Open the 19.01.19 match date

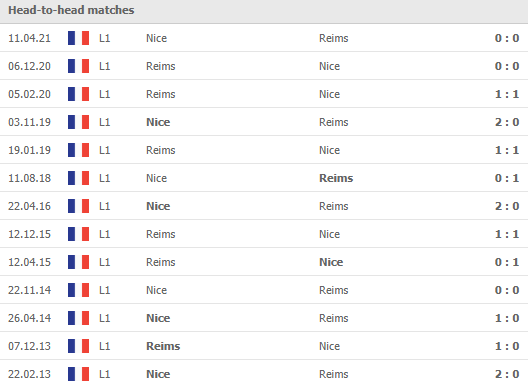coord(29,150)
